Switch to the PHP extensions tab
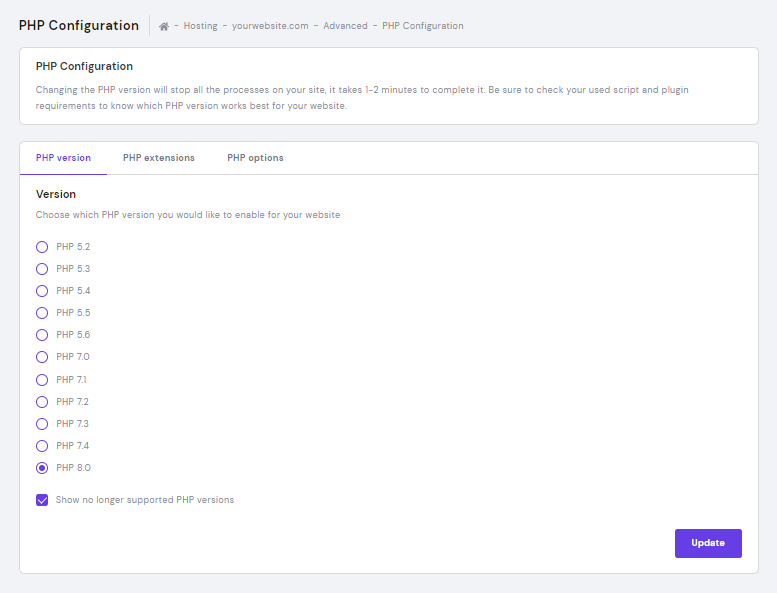Screen dimensions: 777x593 (159, 158)
